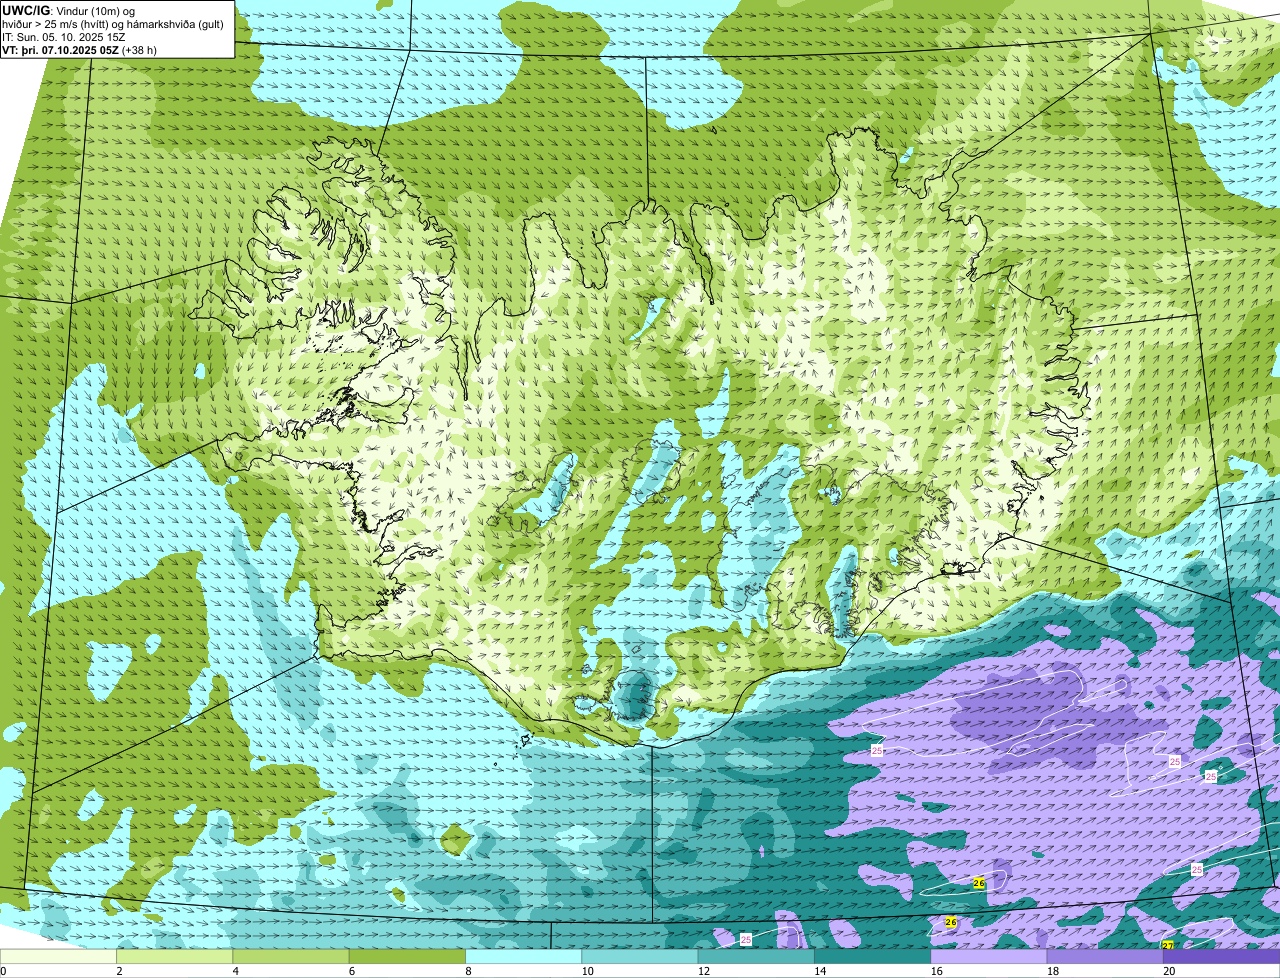Click the legend swatch between 10 and 12
The height and width of the screenshot is (978, 1280).
640,957
